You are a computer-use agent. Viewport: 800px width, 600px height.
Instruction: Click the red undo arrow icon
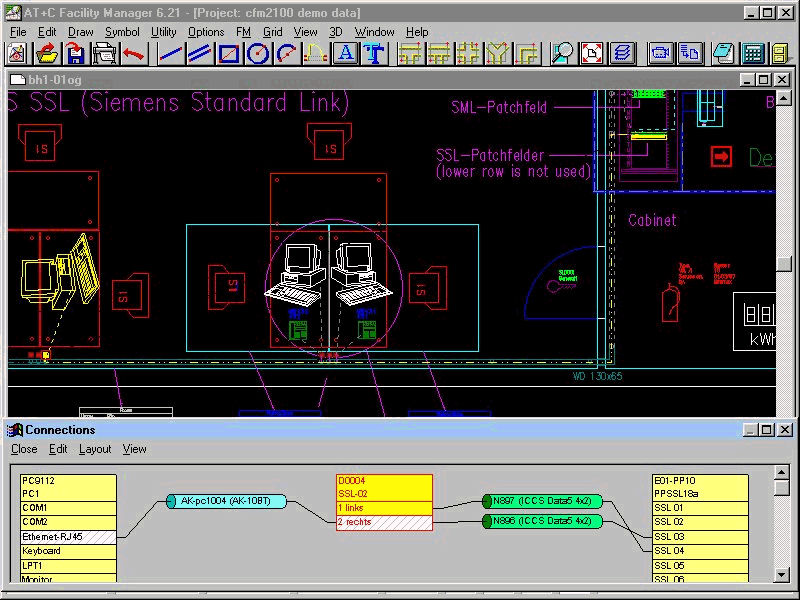pos(133,54)
